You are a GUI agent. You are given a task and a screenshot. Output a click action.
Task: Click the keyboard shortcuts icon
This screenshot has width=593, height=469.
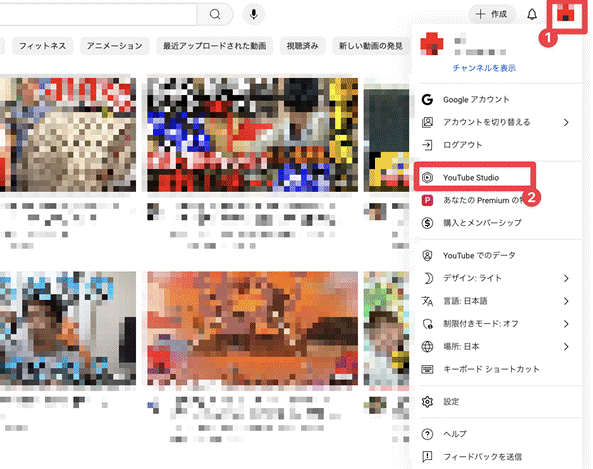(x=427, y=369)
